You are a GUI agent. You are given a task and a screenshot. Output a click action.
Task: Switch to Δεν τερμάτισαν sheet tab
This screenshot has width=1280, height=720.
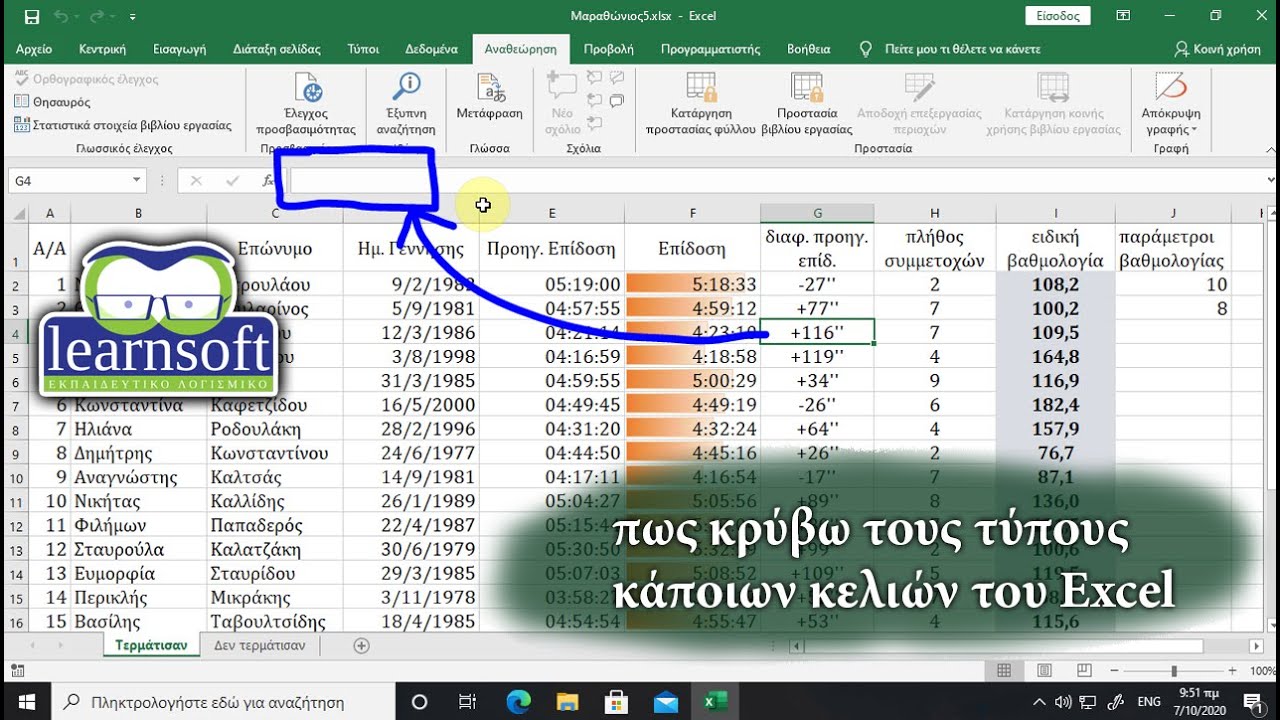point(259,645)
